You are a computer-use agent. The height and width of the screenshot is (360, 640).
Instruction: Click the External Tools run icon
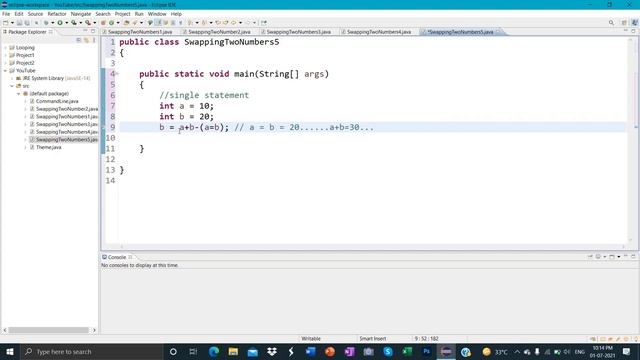(x=88, y=22)
